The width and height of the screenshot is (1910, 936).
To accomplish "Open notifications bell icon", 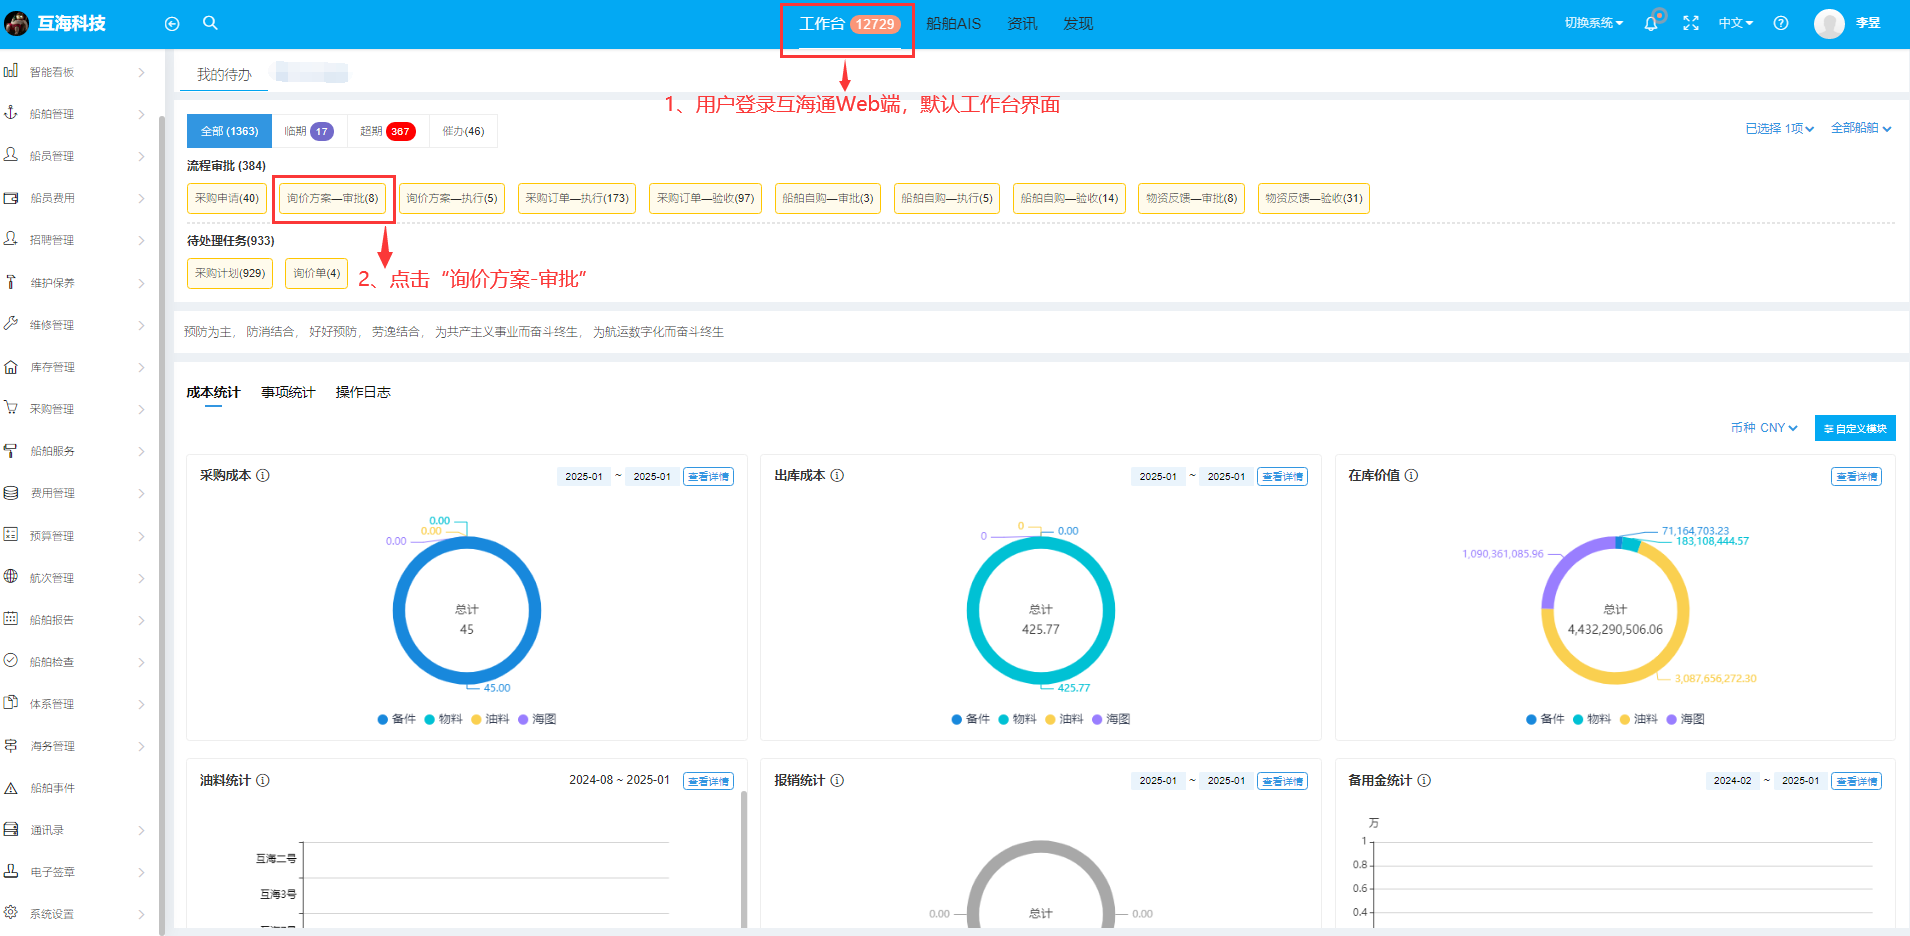I will coord(1651,23).
